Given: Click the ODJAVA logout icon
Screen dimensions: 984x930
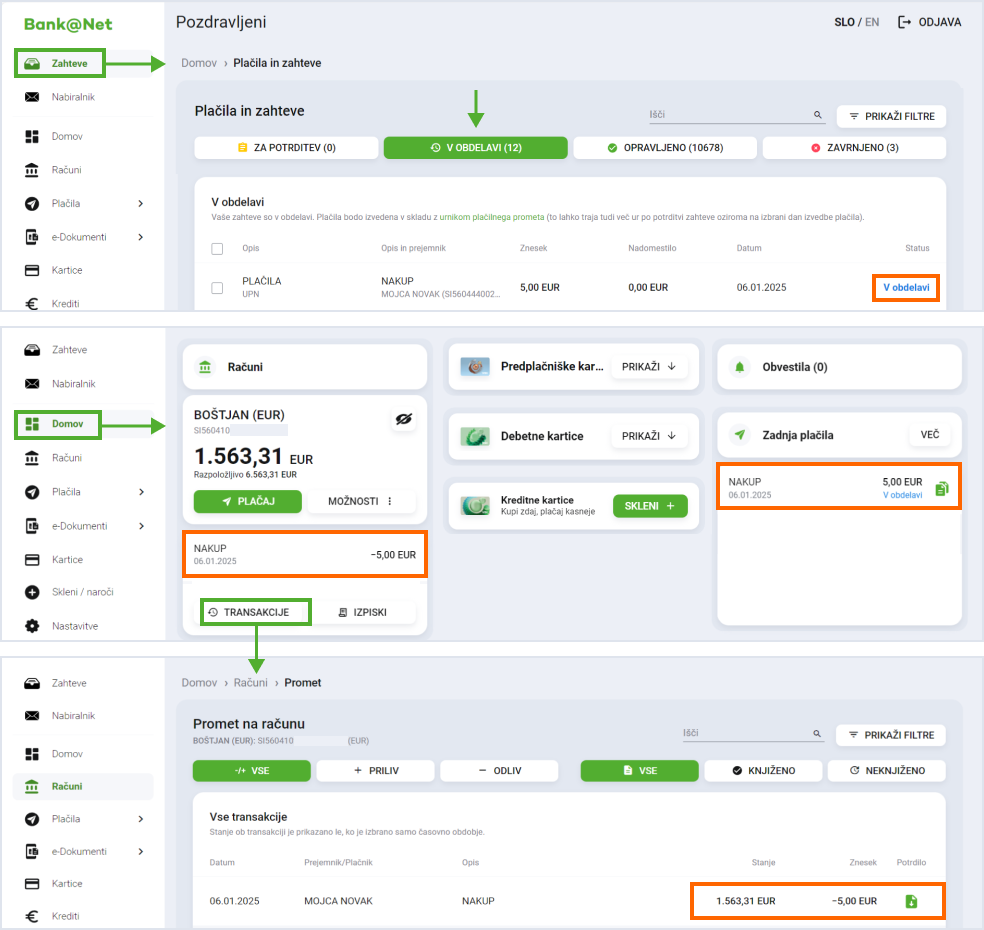Looking at the screenshot, I should click(x=905, y=22).
